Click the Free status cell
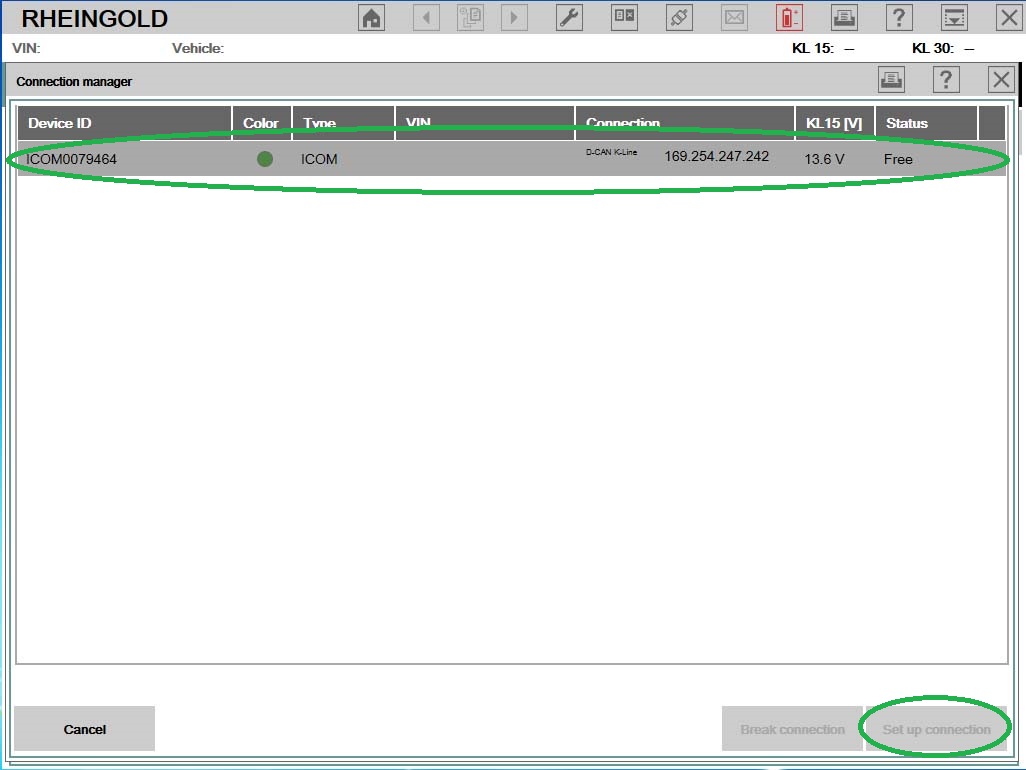 898,159
